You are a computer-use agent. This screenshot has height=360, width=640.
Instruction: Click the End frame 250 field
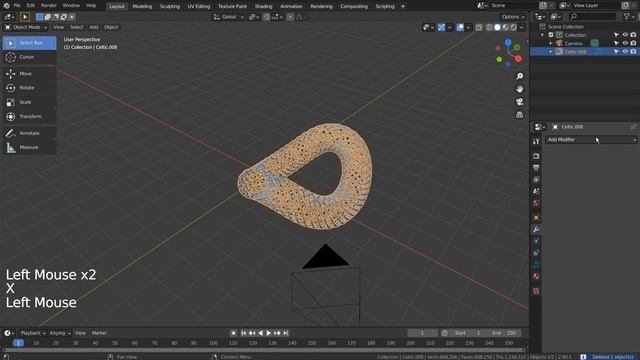pos(503,333)
